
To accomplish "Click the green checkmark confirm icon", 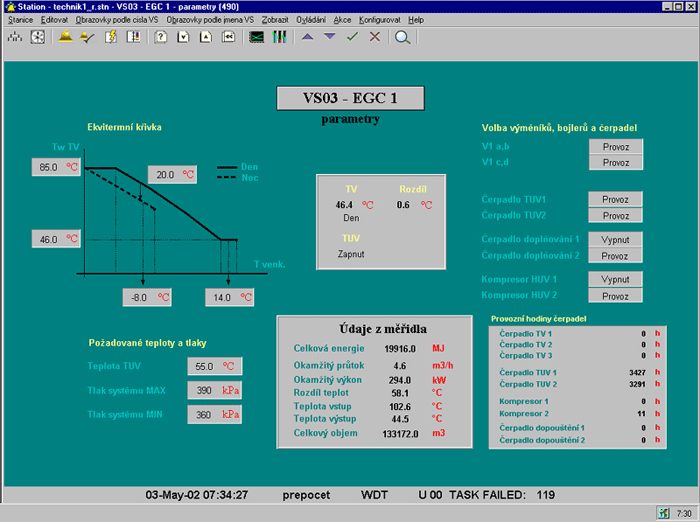I will [x=352, y=37].
